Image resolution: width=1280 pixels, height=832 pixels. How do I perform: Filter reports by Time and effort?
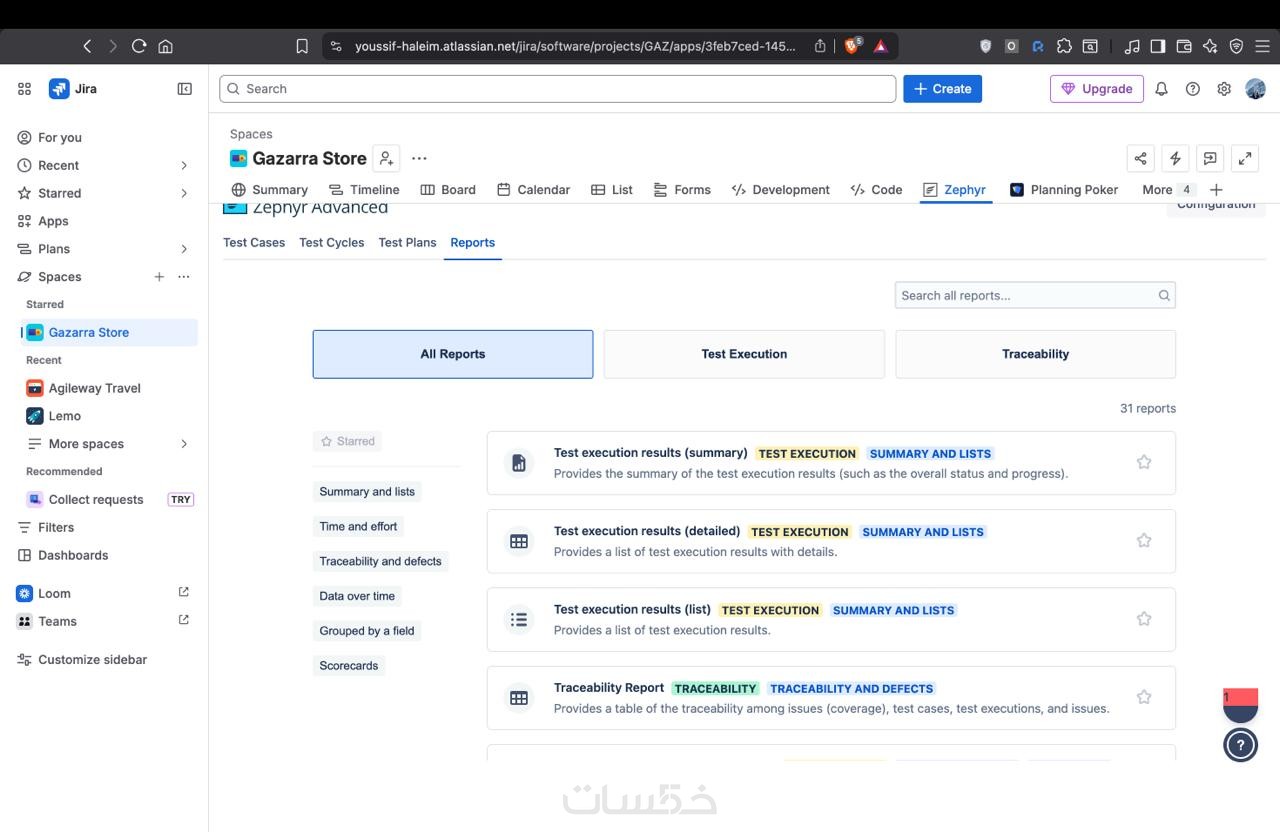point(358,526)
